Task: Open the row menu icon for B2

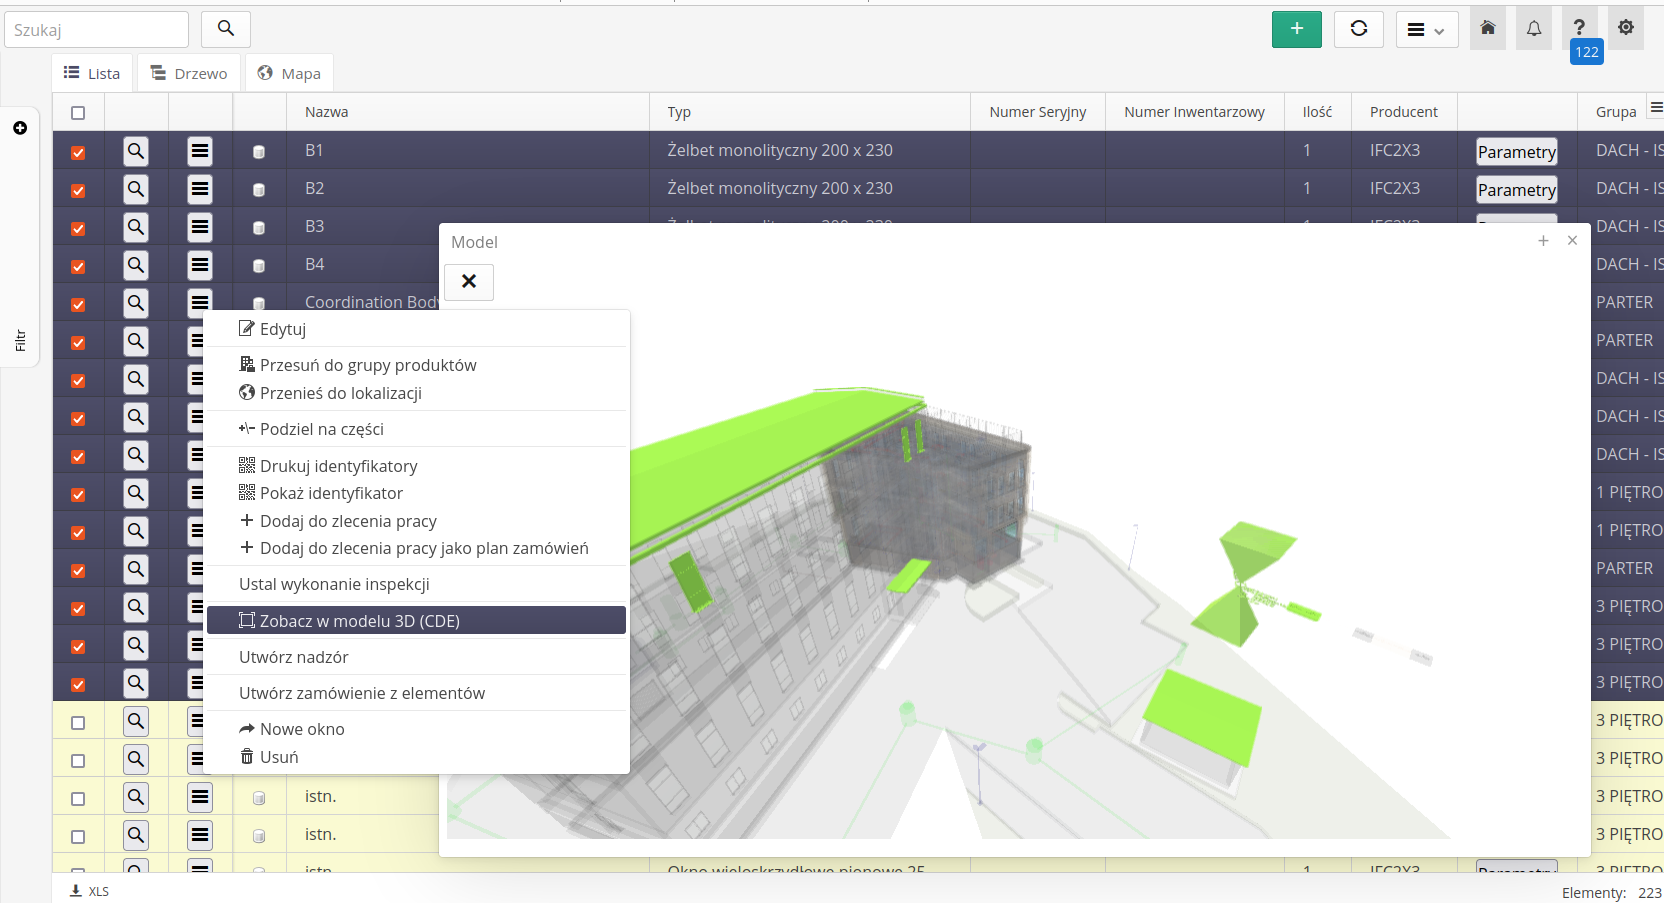Action: pyautogui.click(x=200, y=189)
